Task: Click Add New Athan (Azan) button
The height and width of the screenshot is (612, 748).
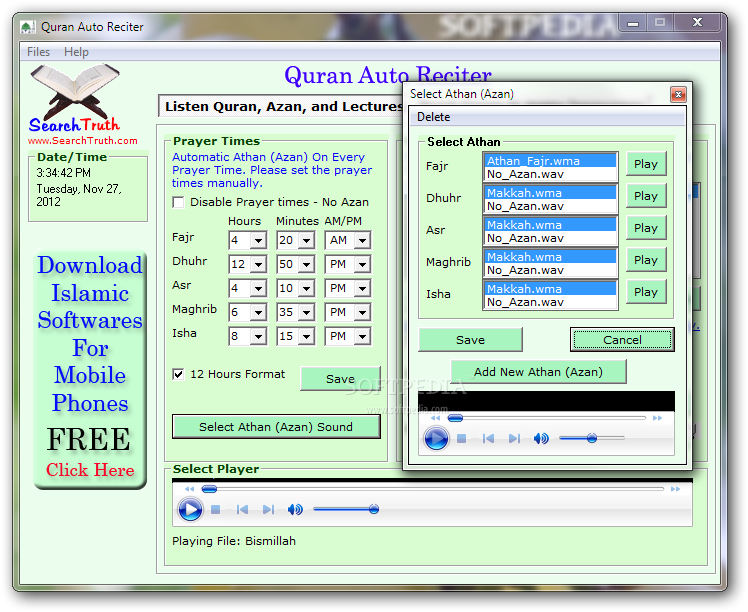Action: 538,372
